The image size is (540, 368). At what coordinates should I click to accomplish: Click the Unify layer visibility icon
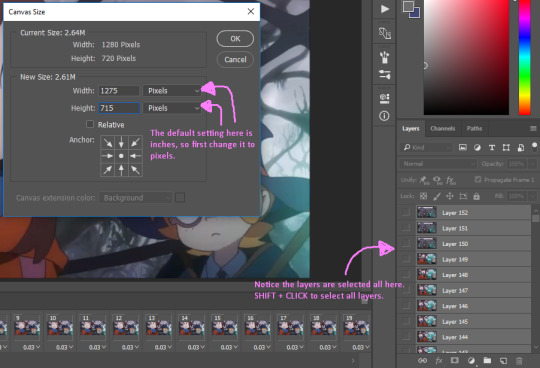coord(437,180)
